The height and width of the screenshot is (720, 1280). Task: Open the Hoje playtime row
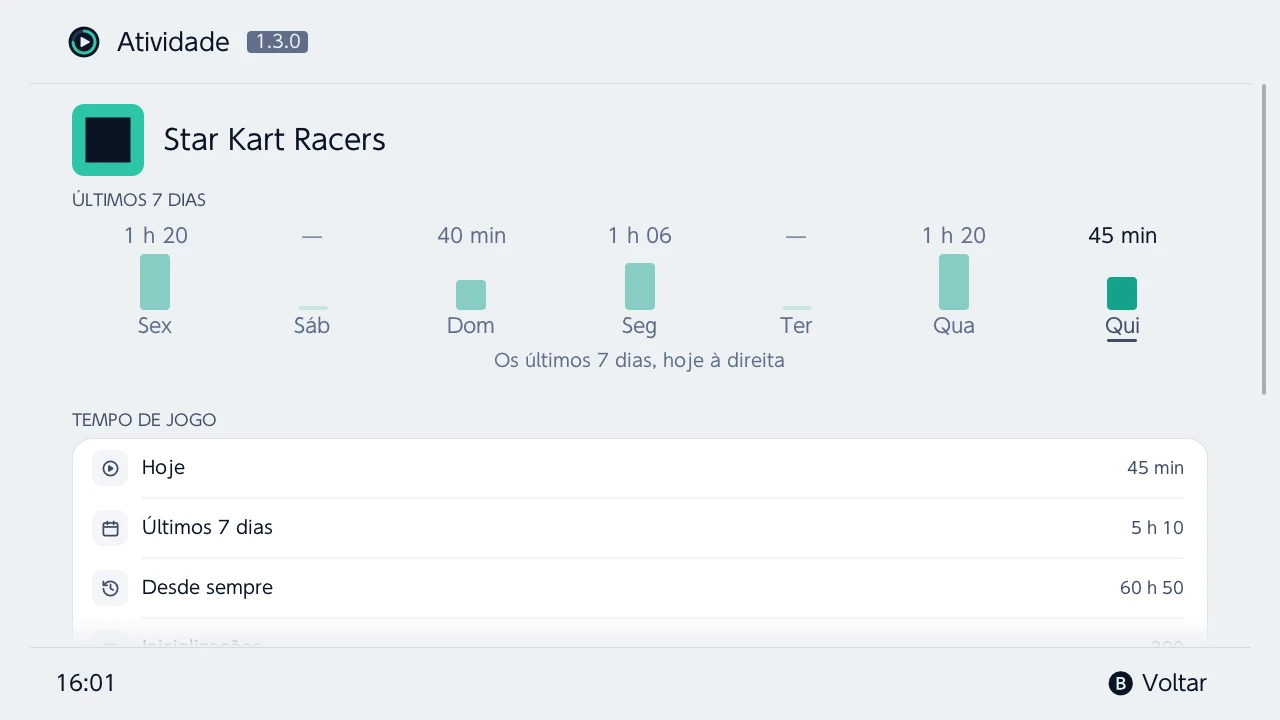click(640, 468)
